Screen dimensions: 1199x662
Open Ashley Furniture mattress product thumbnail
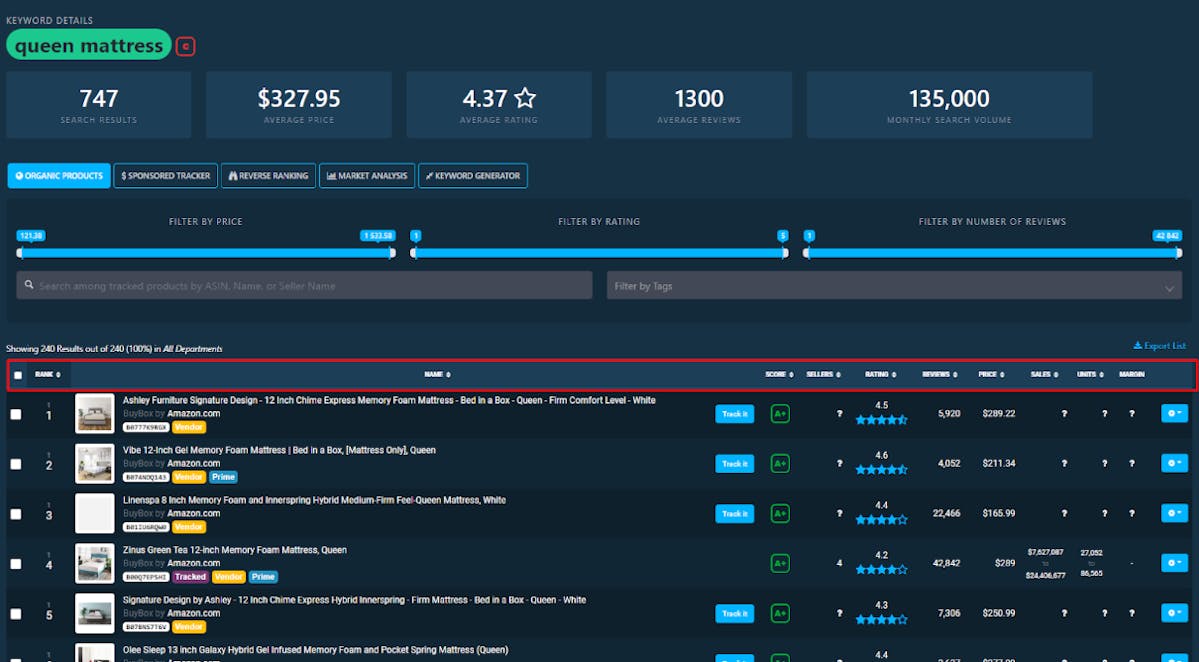click(x=95, y=414)
